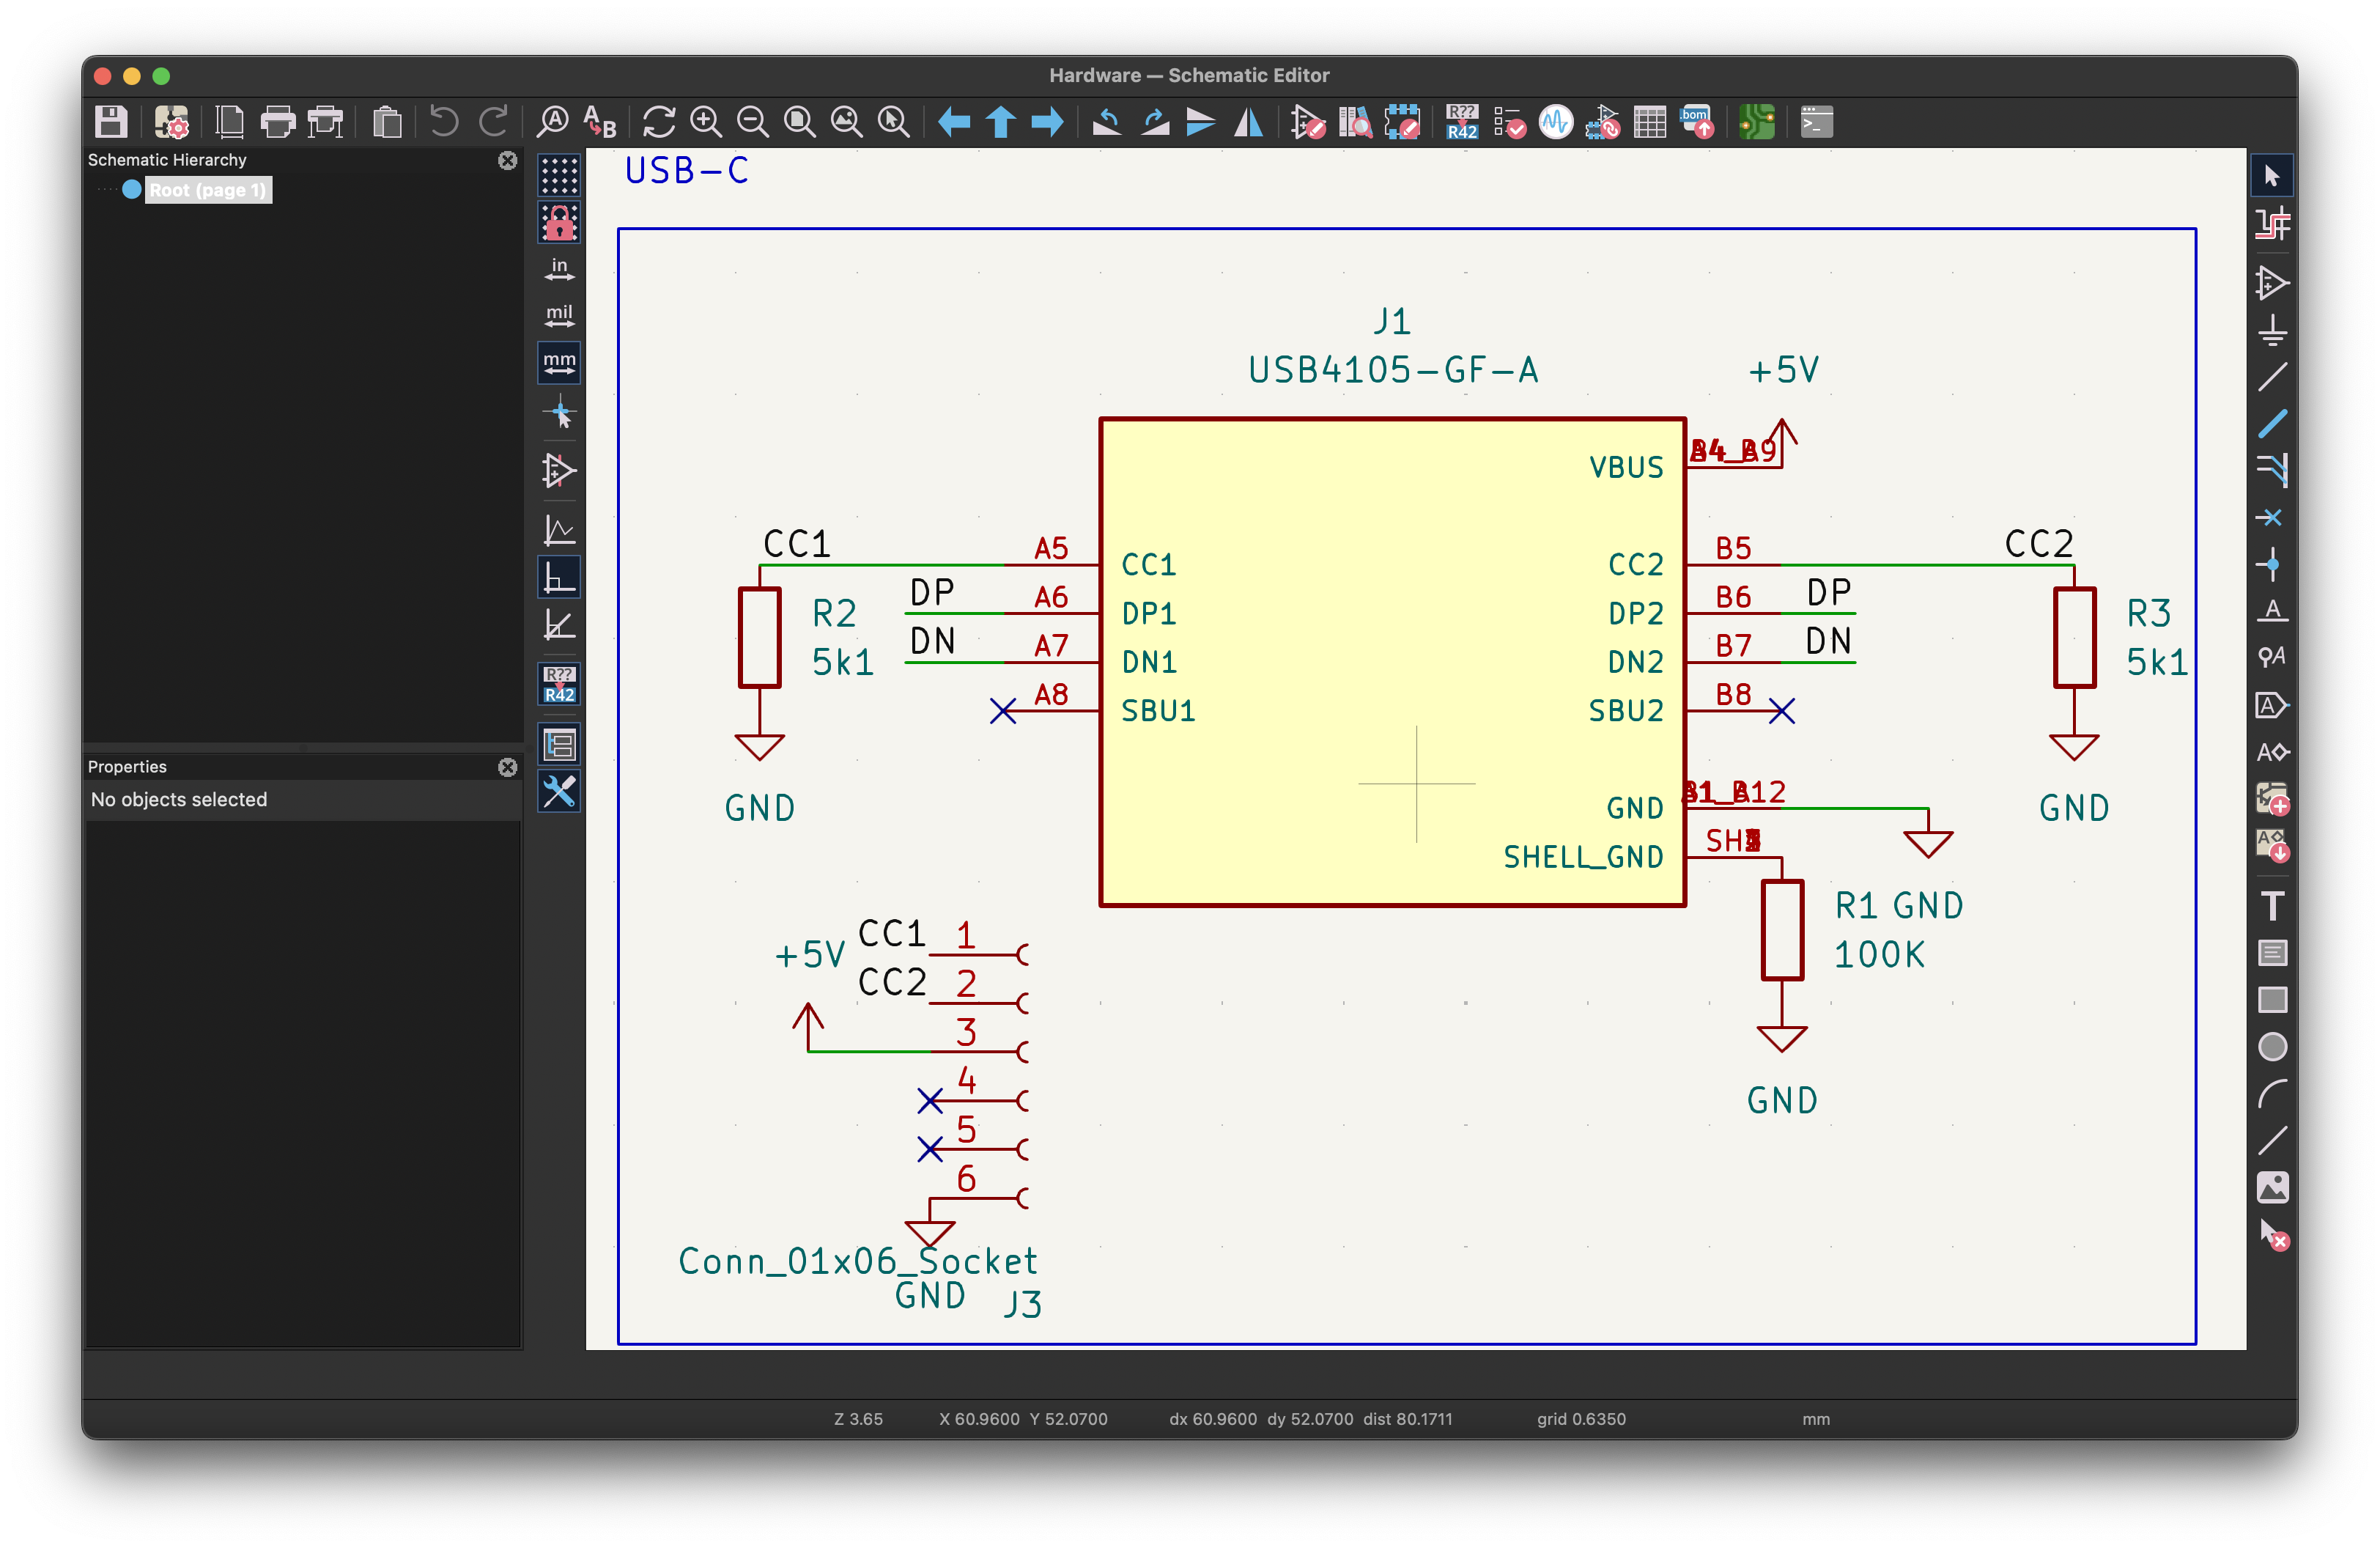Redo the last action
Image resolution: width=2380 pixels, height=1548 pixels.
pyautogui.click(x=493, y=122)
